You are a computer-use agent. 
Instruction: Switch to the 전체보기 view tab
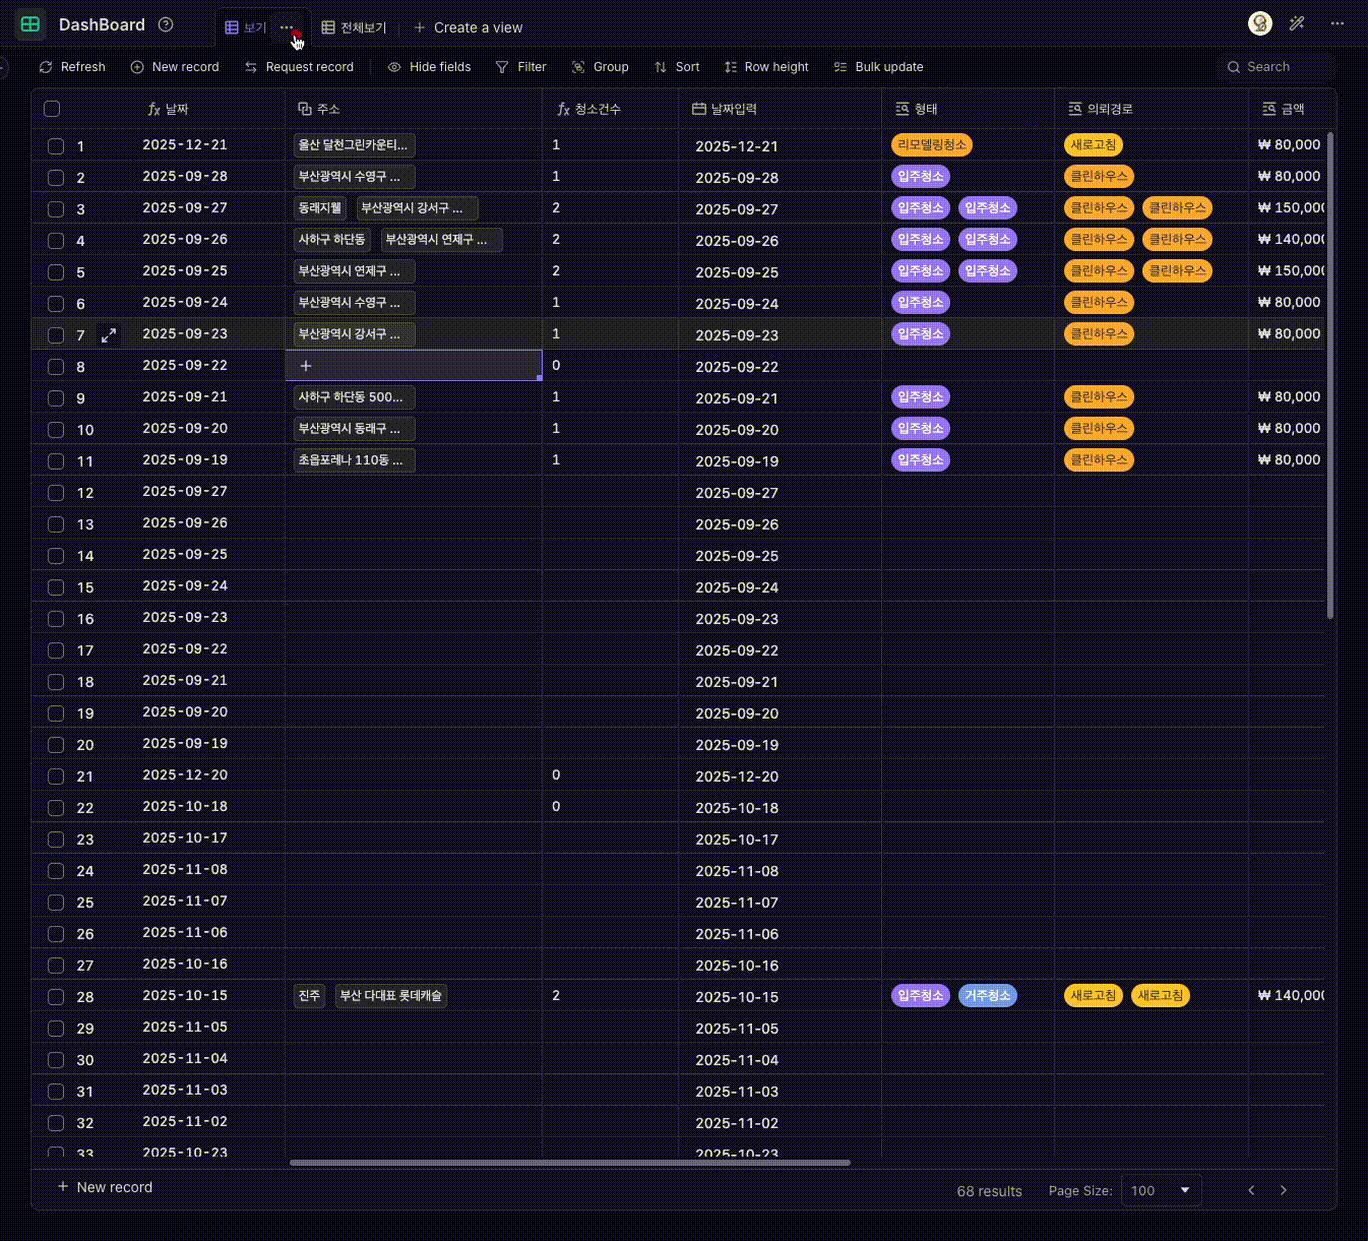[354, 28]
